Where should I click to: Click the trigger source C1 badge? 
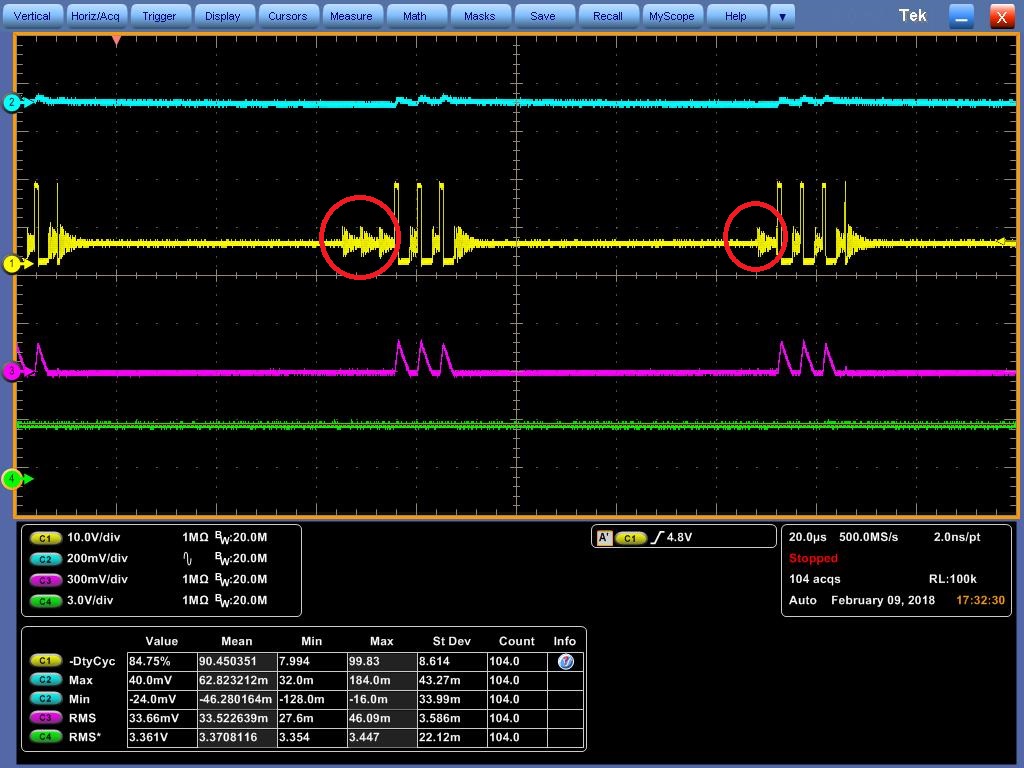tap(630, 538)
